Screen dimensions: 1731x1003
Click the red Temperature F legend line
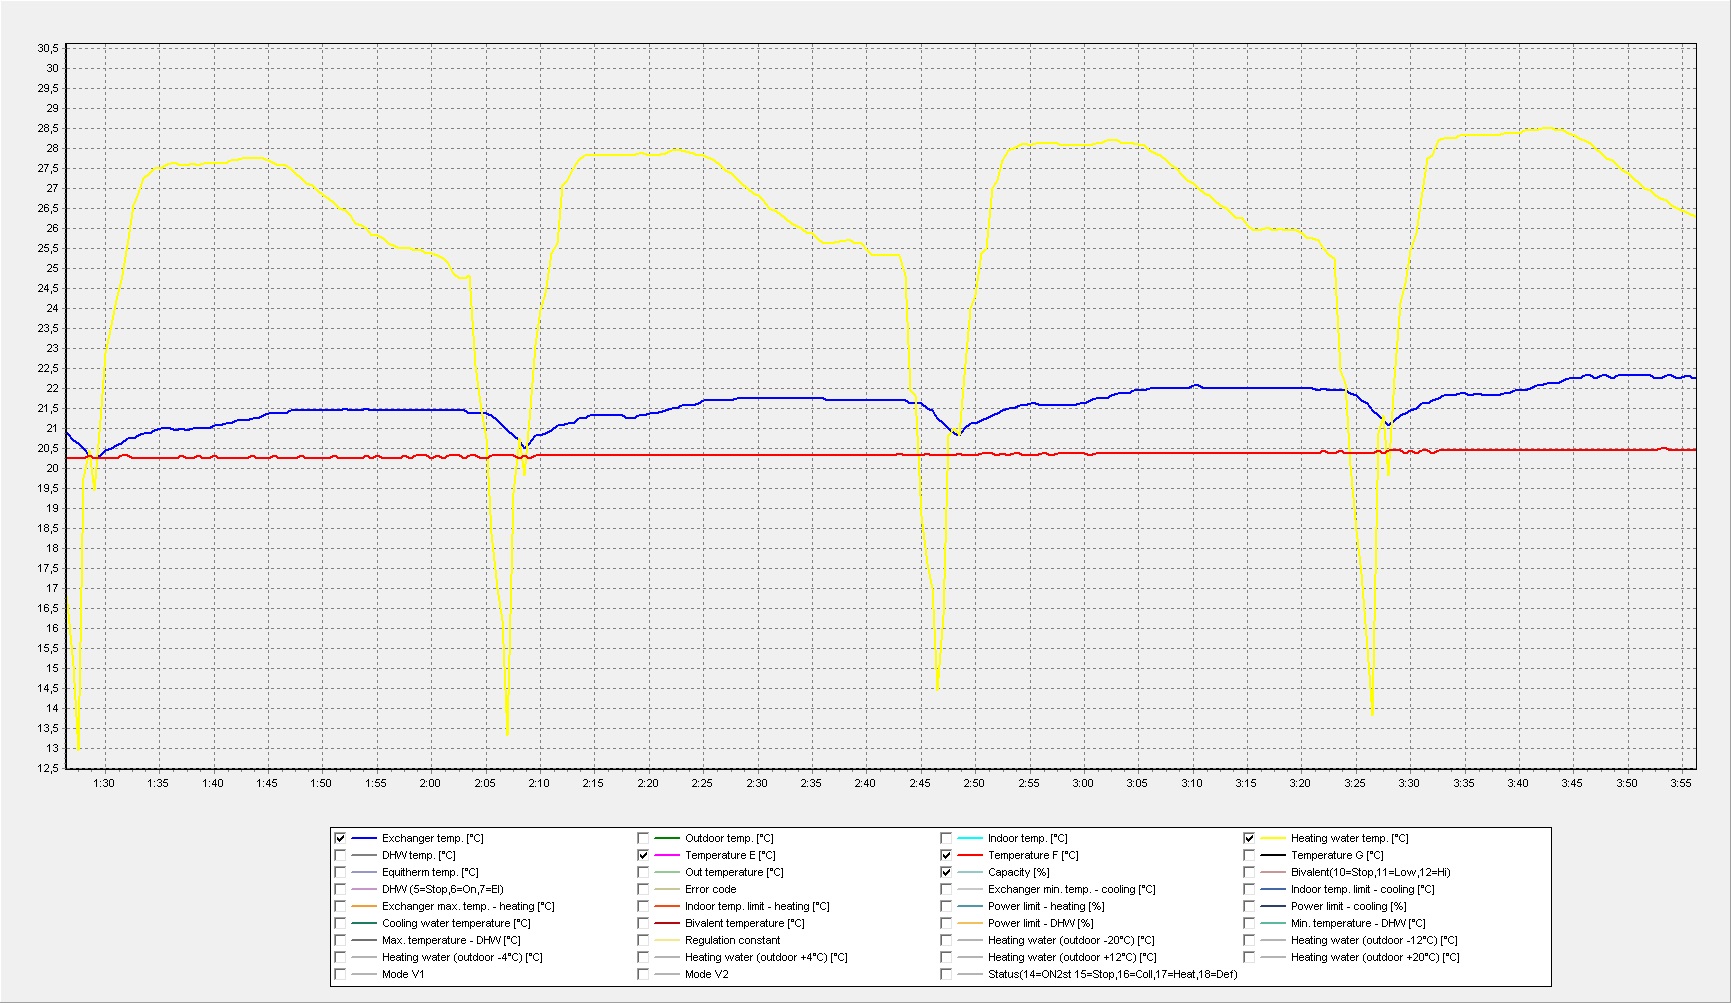pyautogui.click(x=970, y=855)
